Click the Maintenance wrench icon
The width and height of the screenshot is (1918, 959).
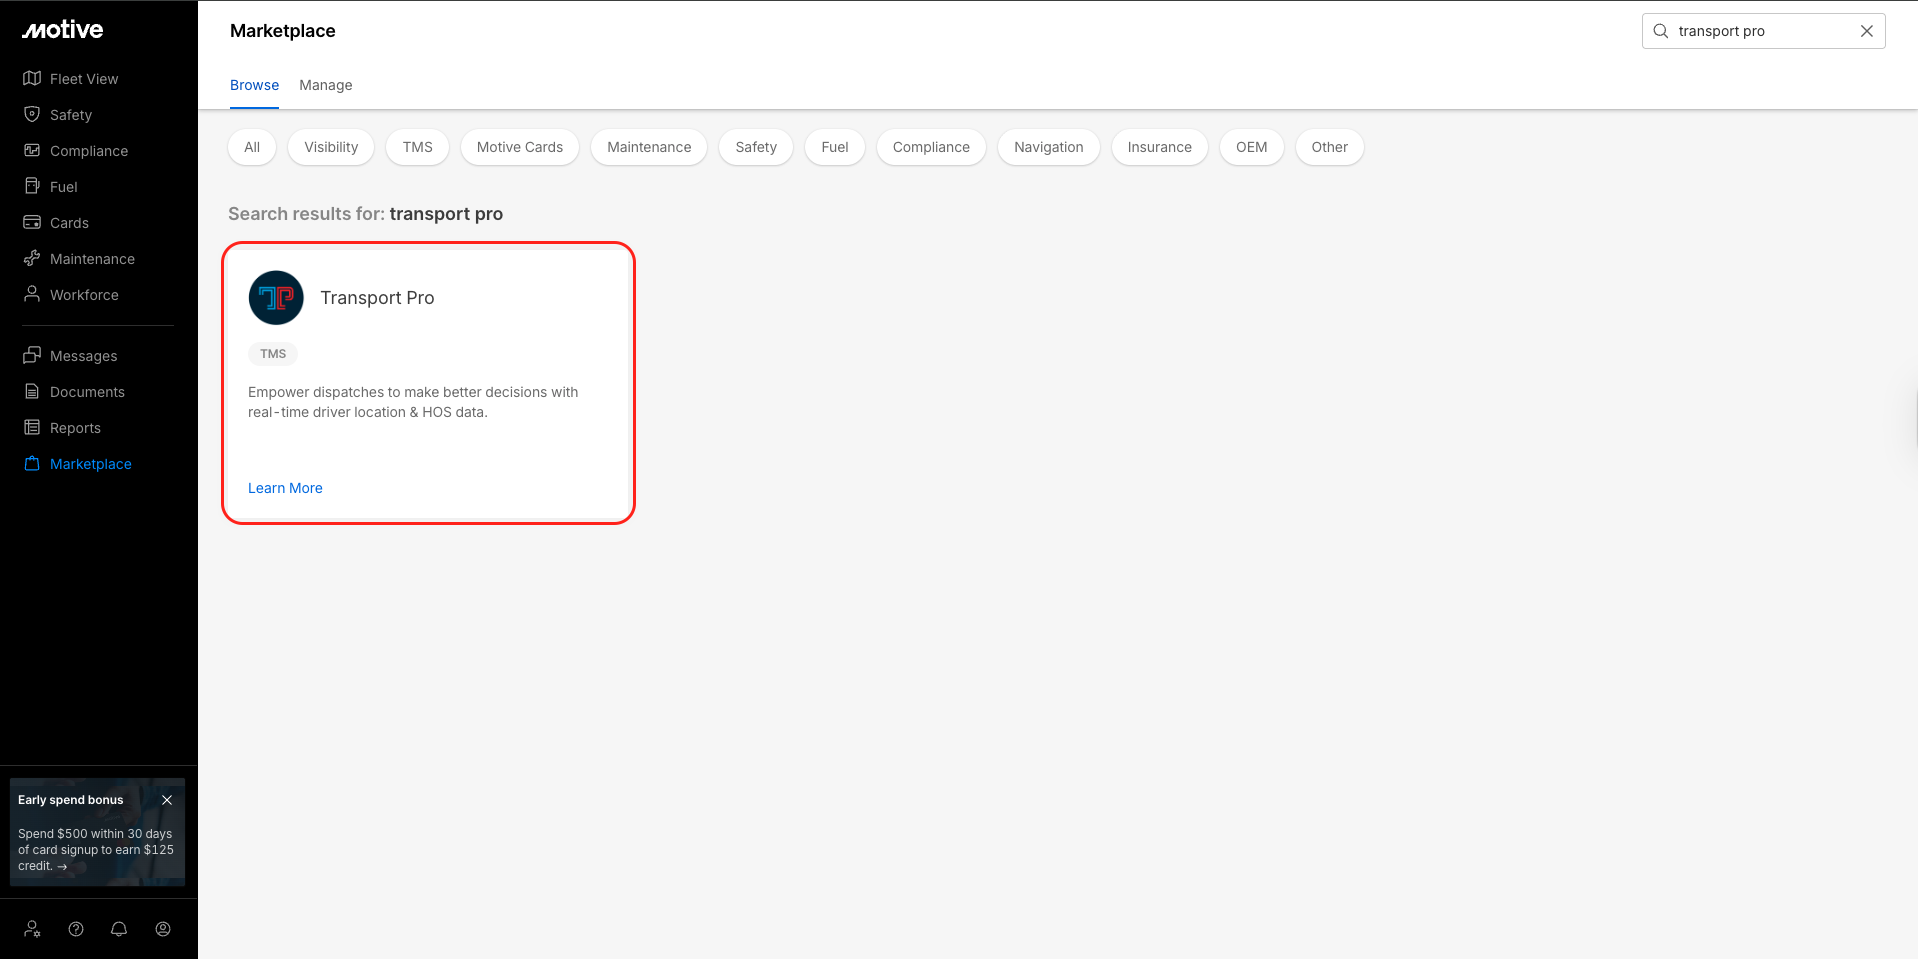32,258
